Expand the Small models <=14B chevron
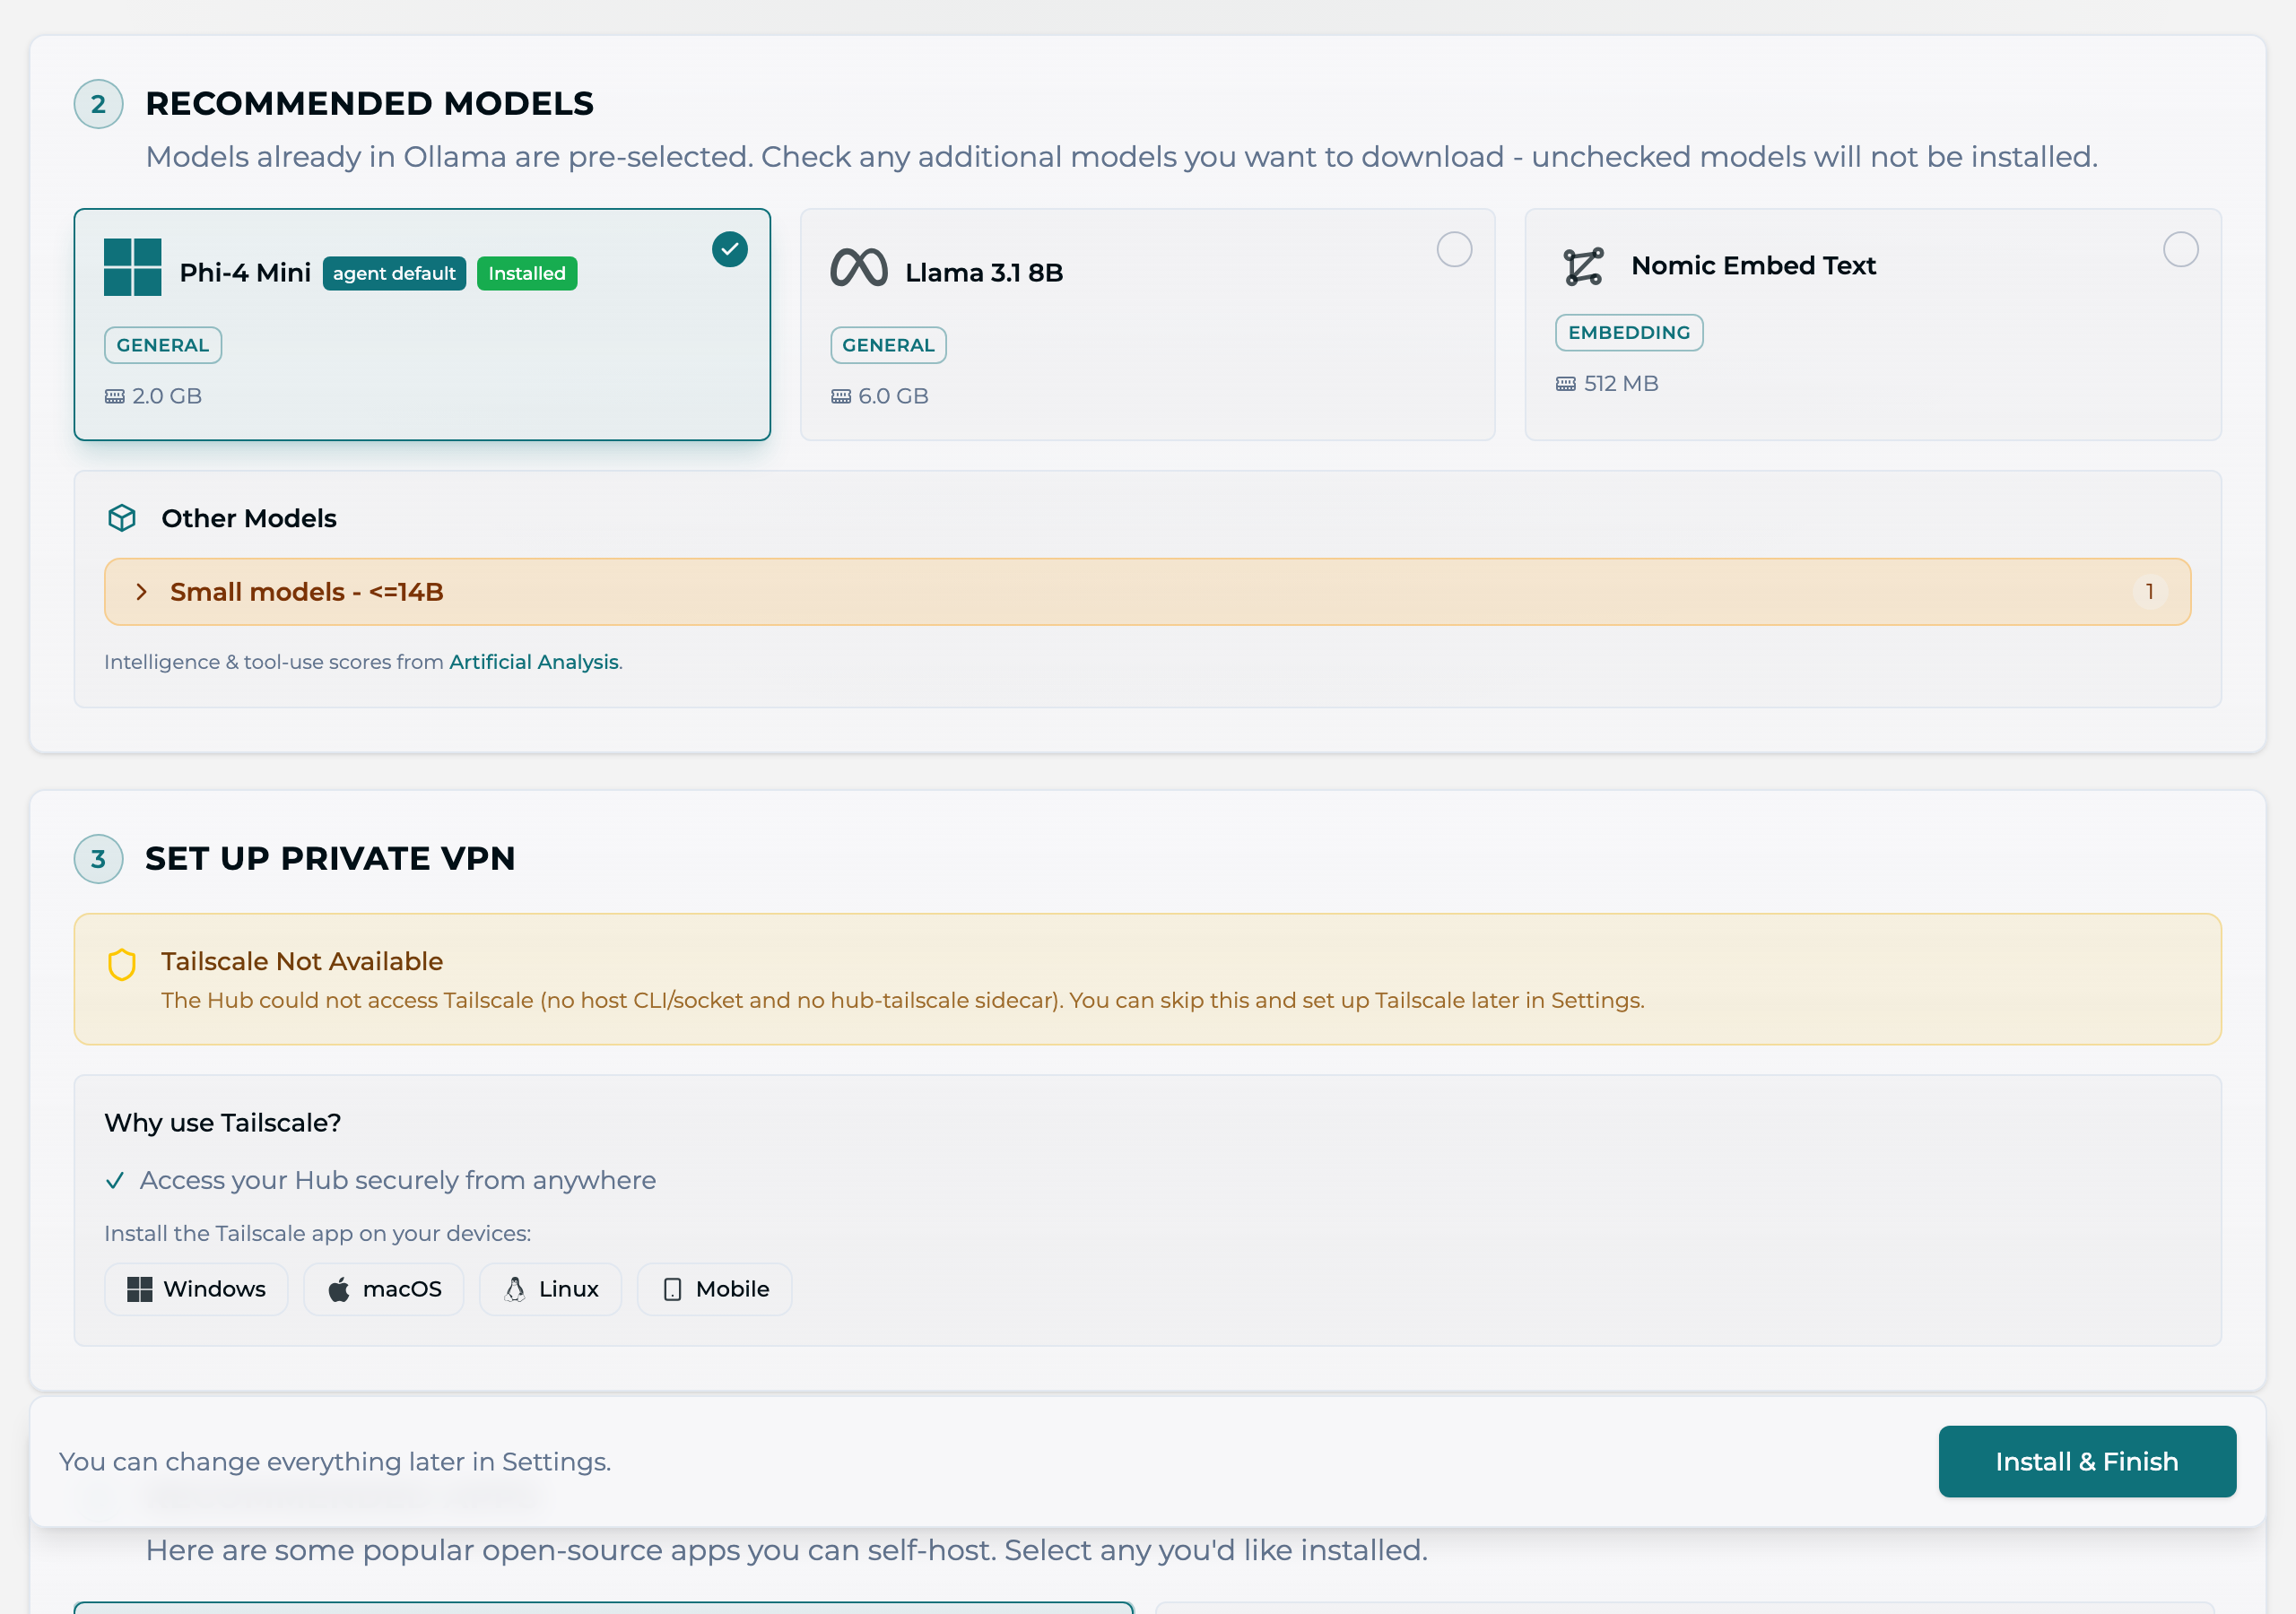This screenshot has height=1614, width=2296. click(141, 592)
